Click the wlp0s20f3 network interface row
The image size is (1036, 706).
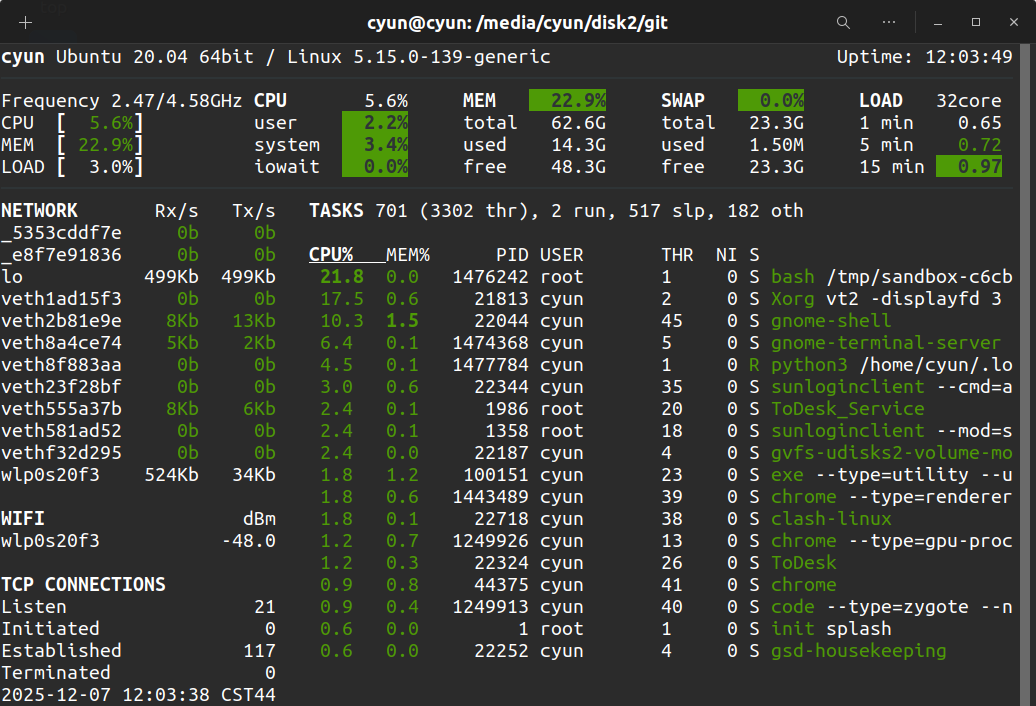pyautogui.click(x=138, y=475)
